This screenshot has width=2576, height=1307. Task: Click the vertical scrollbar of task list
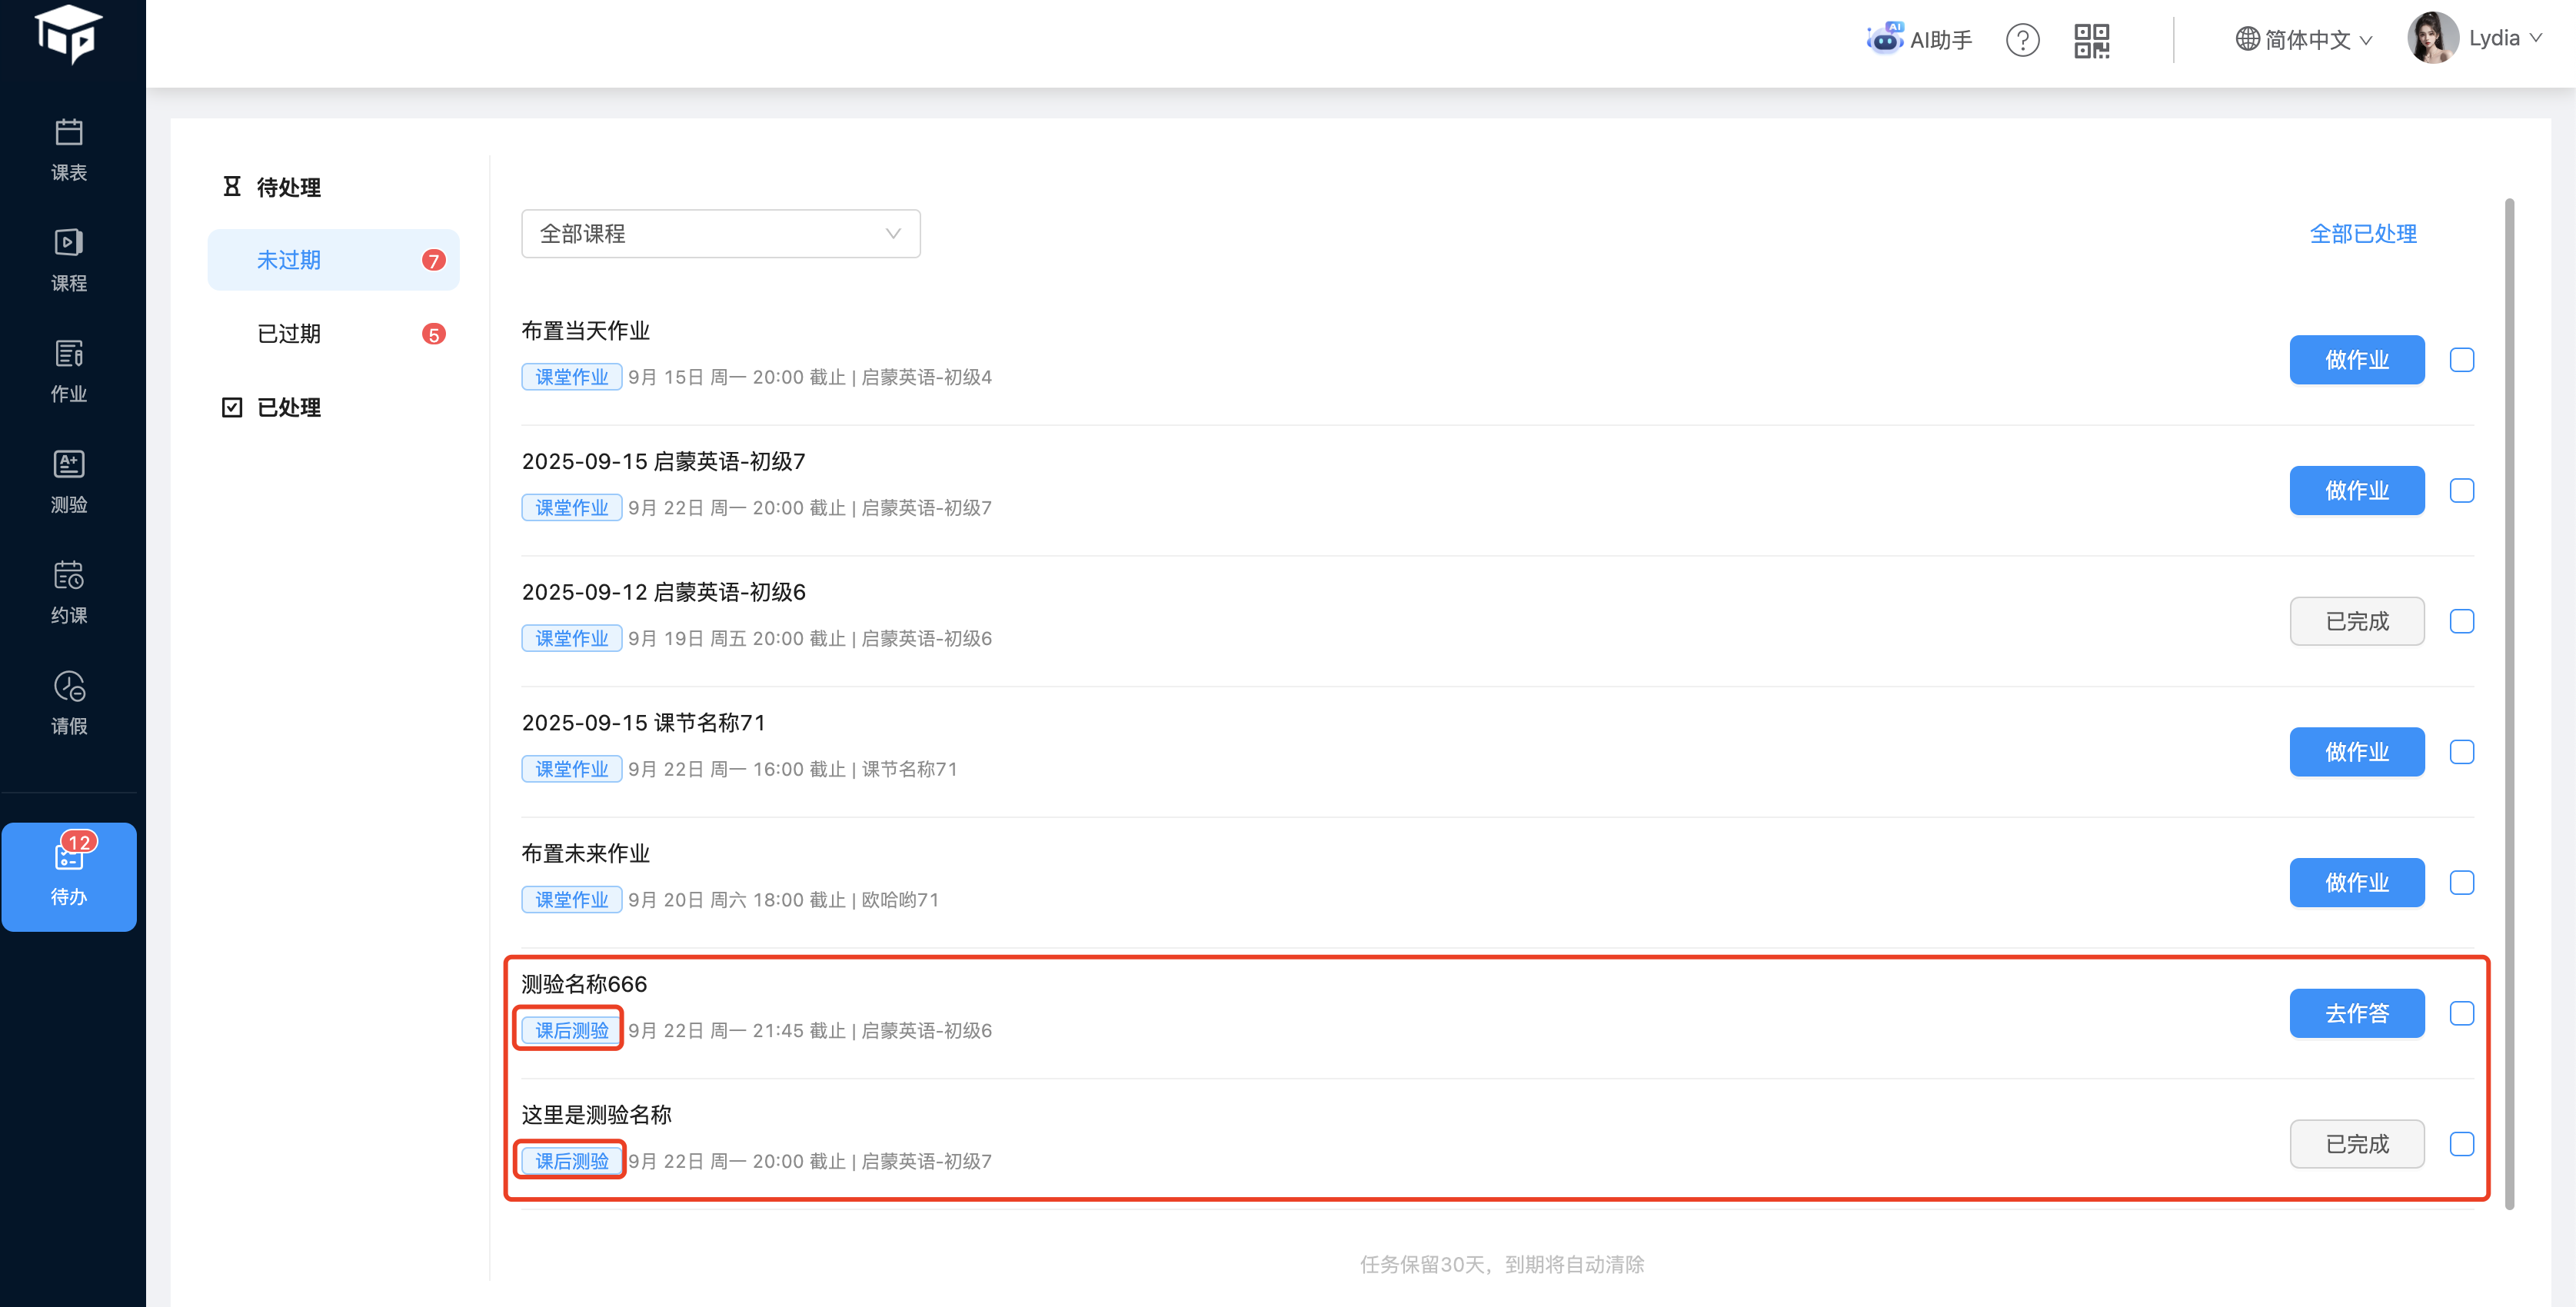[2509, 700]
